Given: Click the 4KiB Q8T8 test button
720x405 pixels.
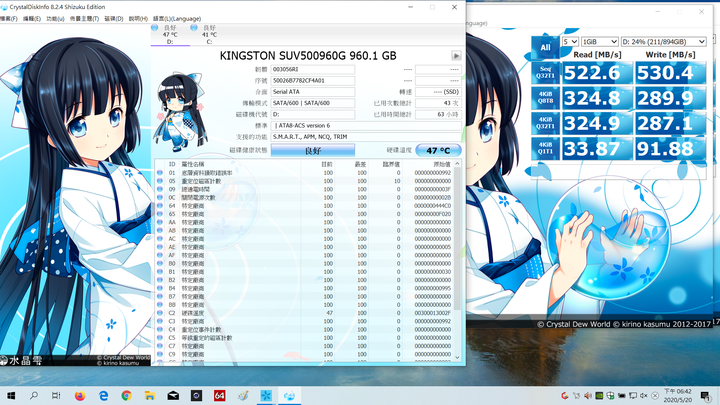Looking at the screenshot, I should pyautogui.click(x=546, y=98).
